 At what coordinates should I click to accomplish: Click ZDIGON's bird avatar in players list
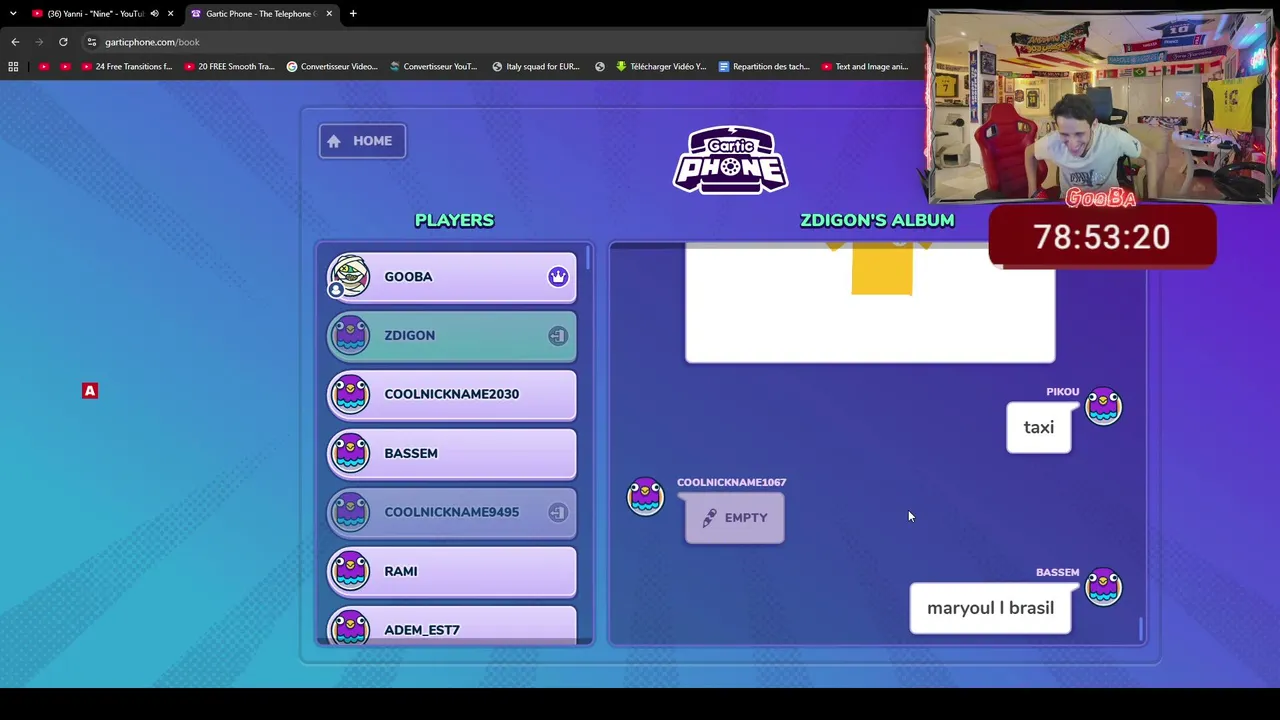[x=350, y=336]
